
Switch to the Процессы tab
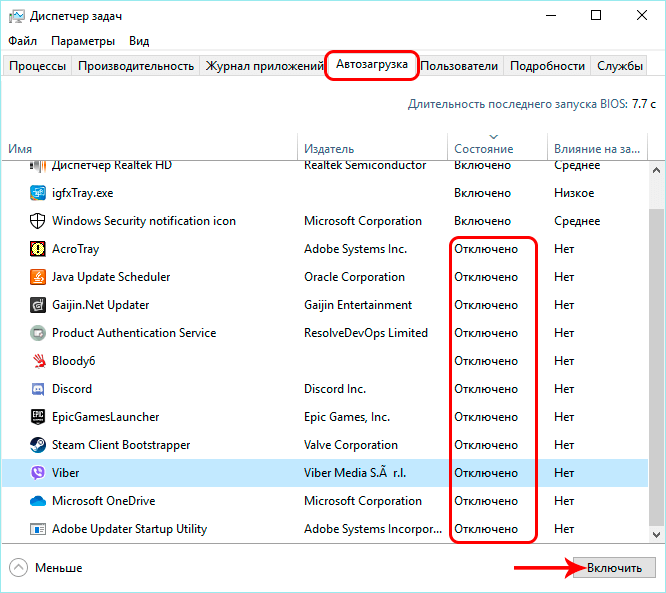pyautogui.click(x=37, y=66)
